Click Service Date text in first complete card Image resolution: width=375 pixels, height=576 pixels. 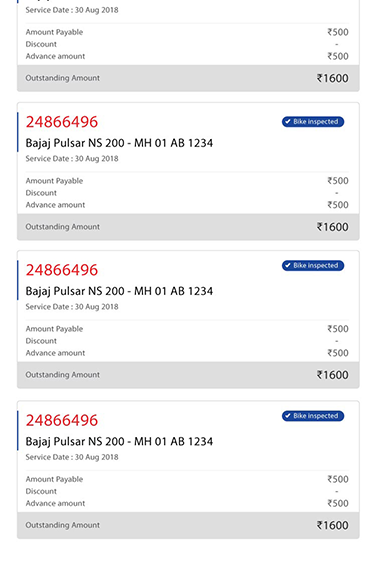click(72, 159)
